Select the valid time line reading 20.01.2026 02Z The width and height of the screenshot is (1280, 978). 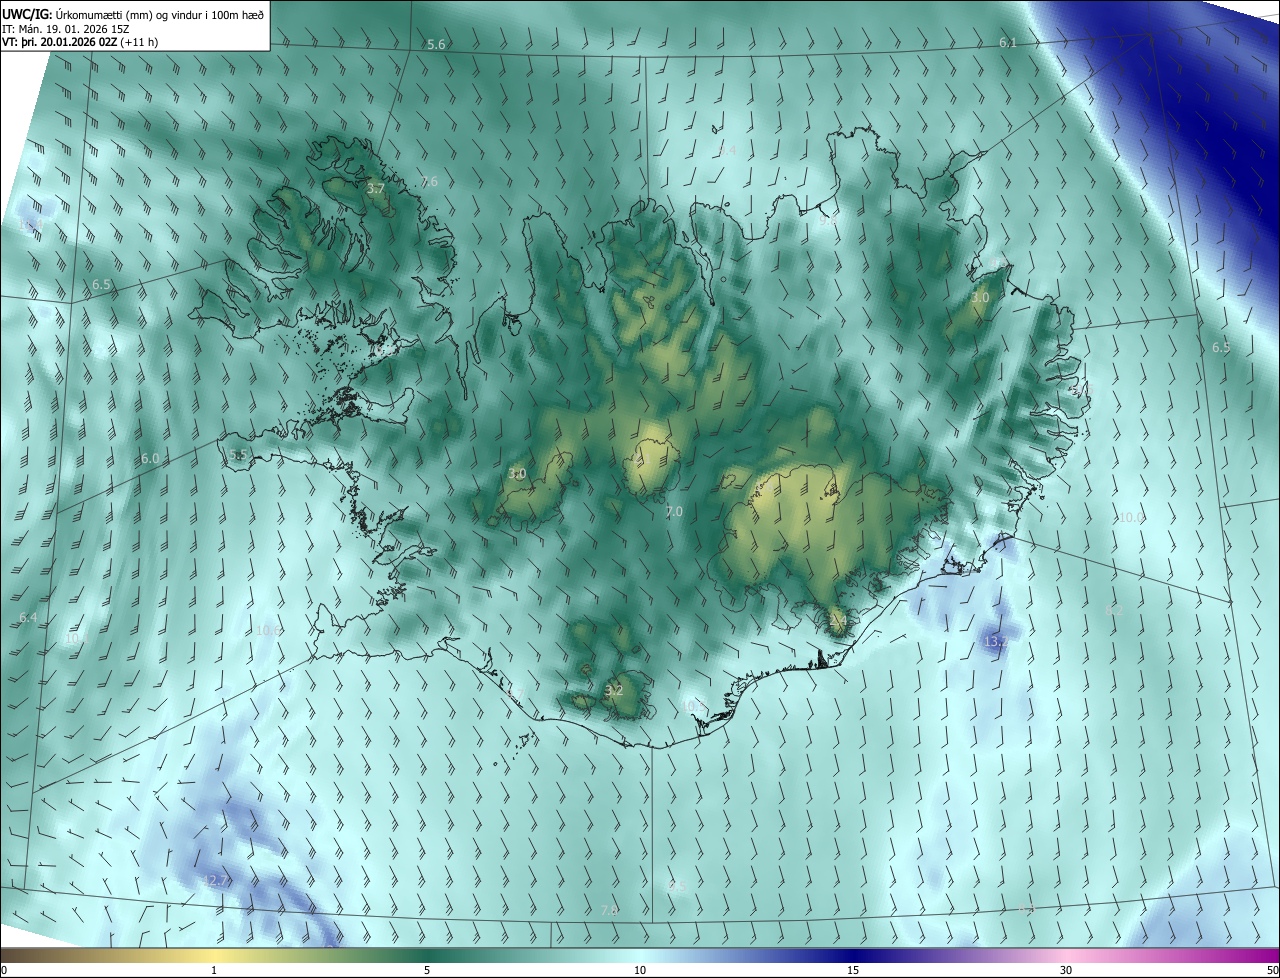[79, 42]
